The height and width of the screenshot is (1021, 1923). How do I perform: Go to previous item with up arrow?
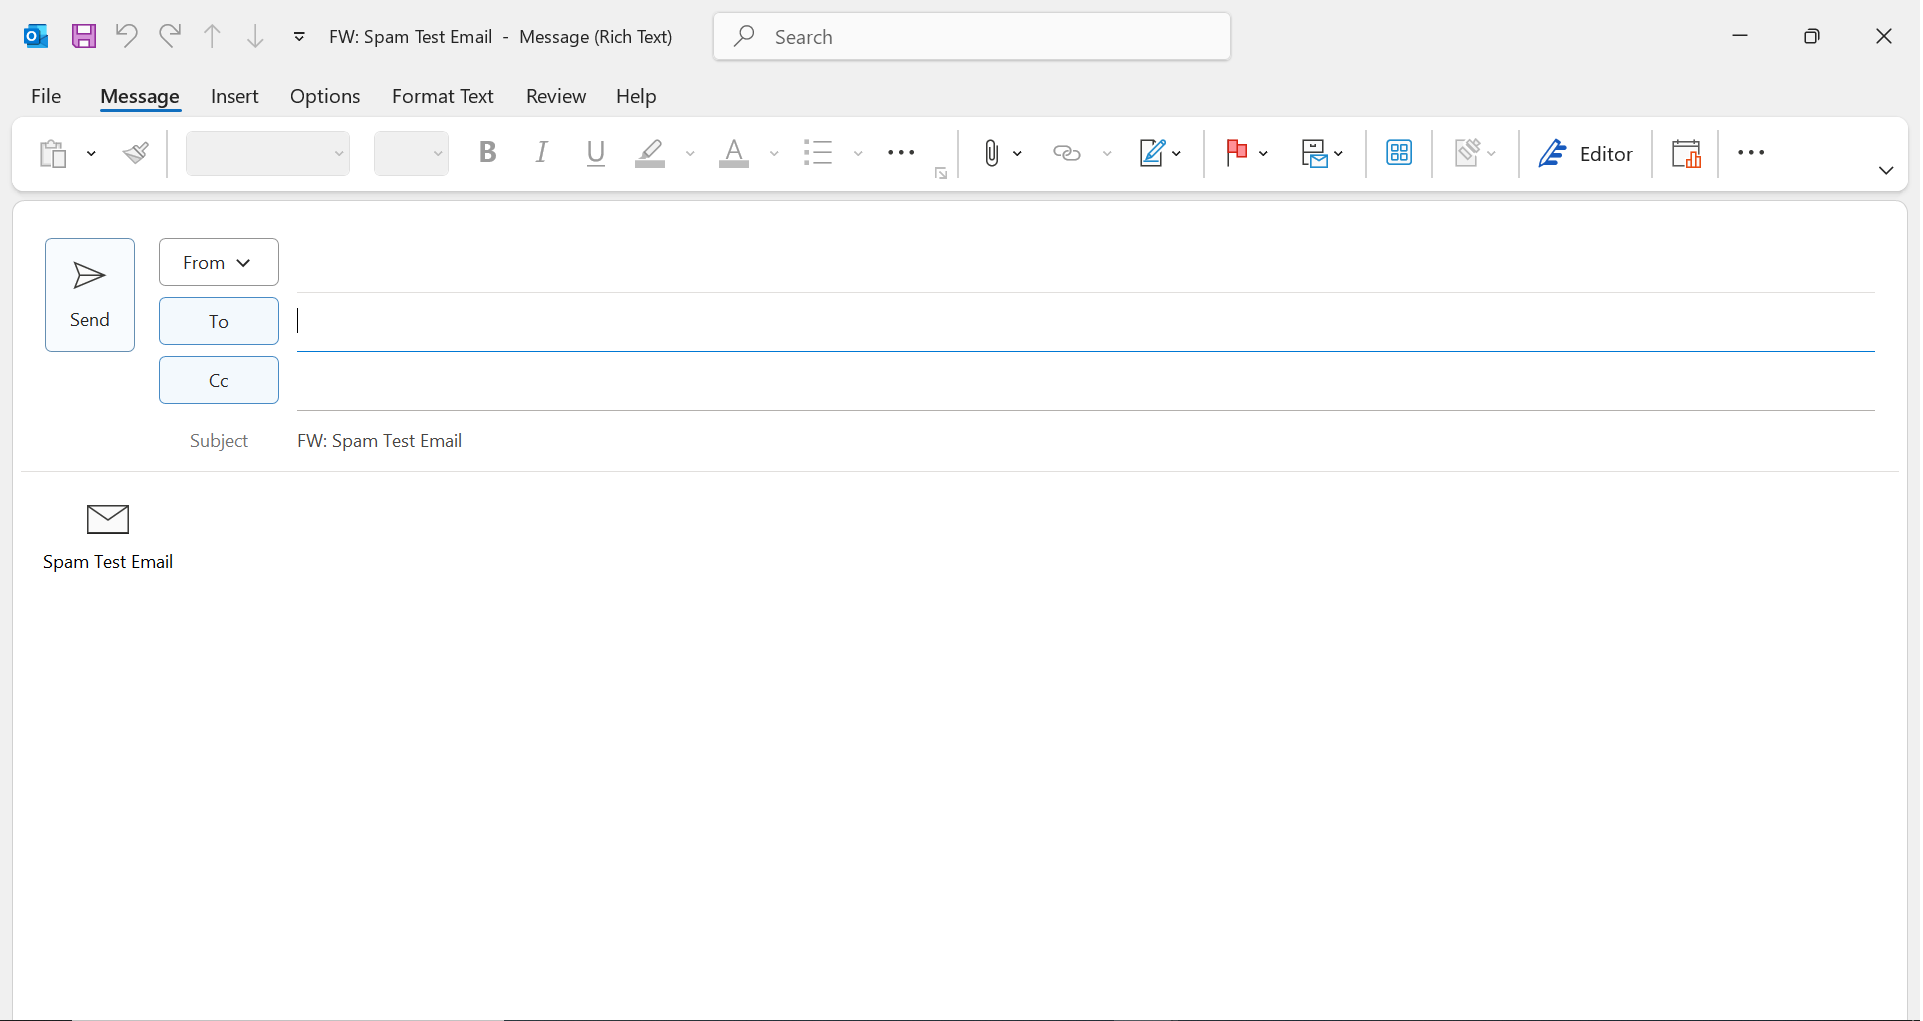212,37
